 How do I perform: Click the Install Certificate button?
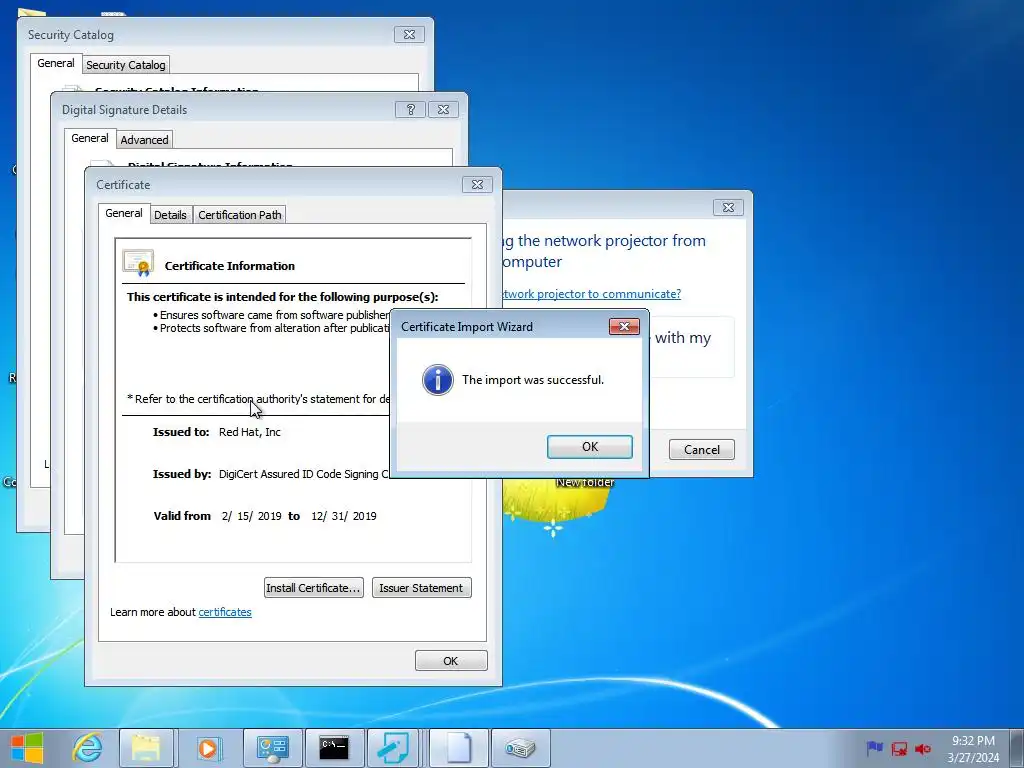click(x=313, y=588)
